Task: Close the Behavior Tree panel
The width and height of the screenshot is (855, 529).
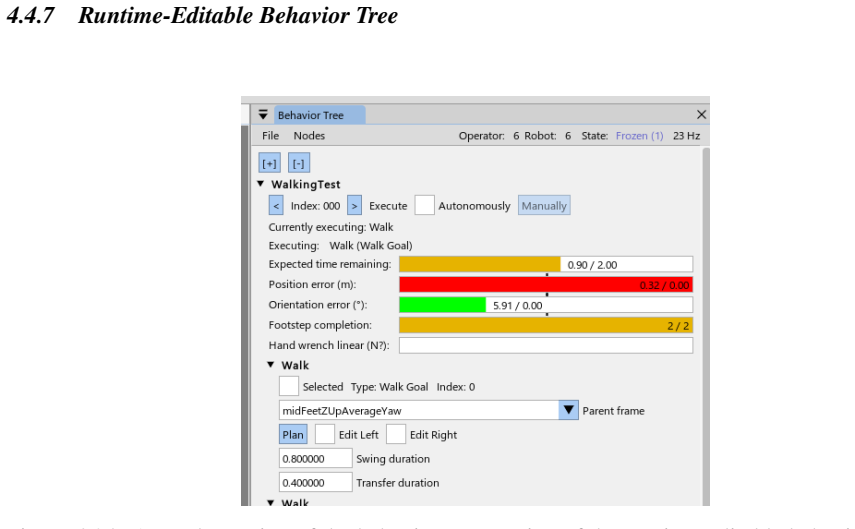Action: (x=701, y=115)
